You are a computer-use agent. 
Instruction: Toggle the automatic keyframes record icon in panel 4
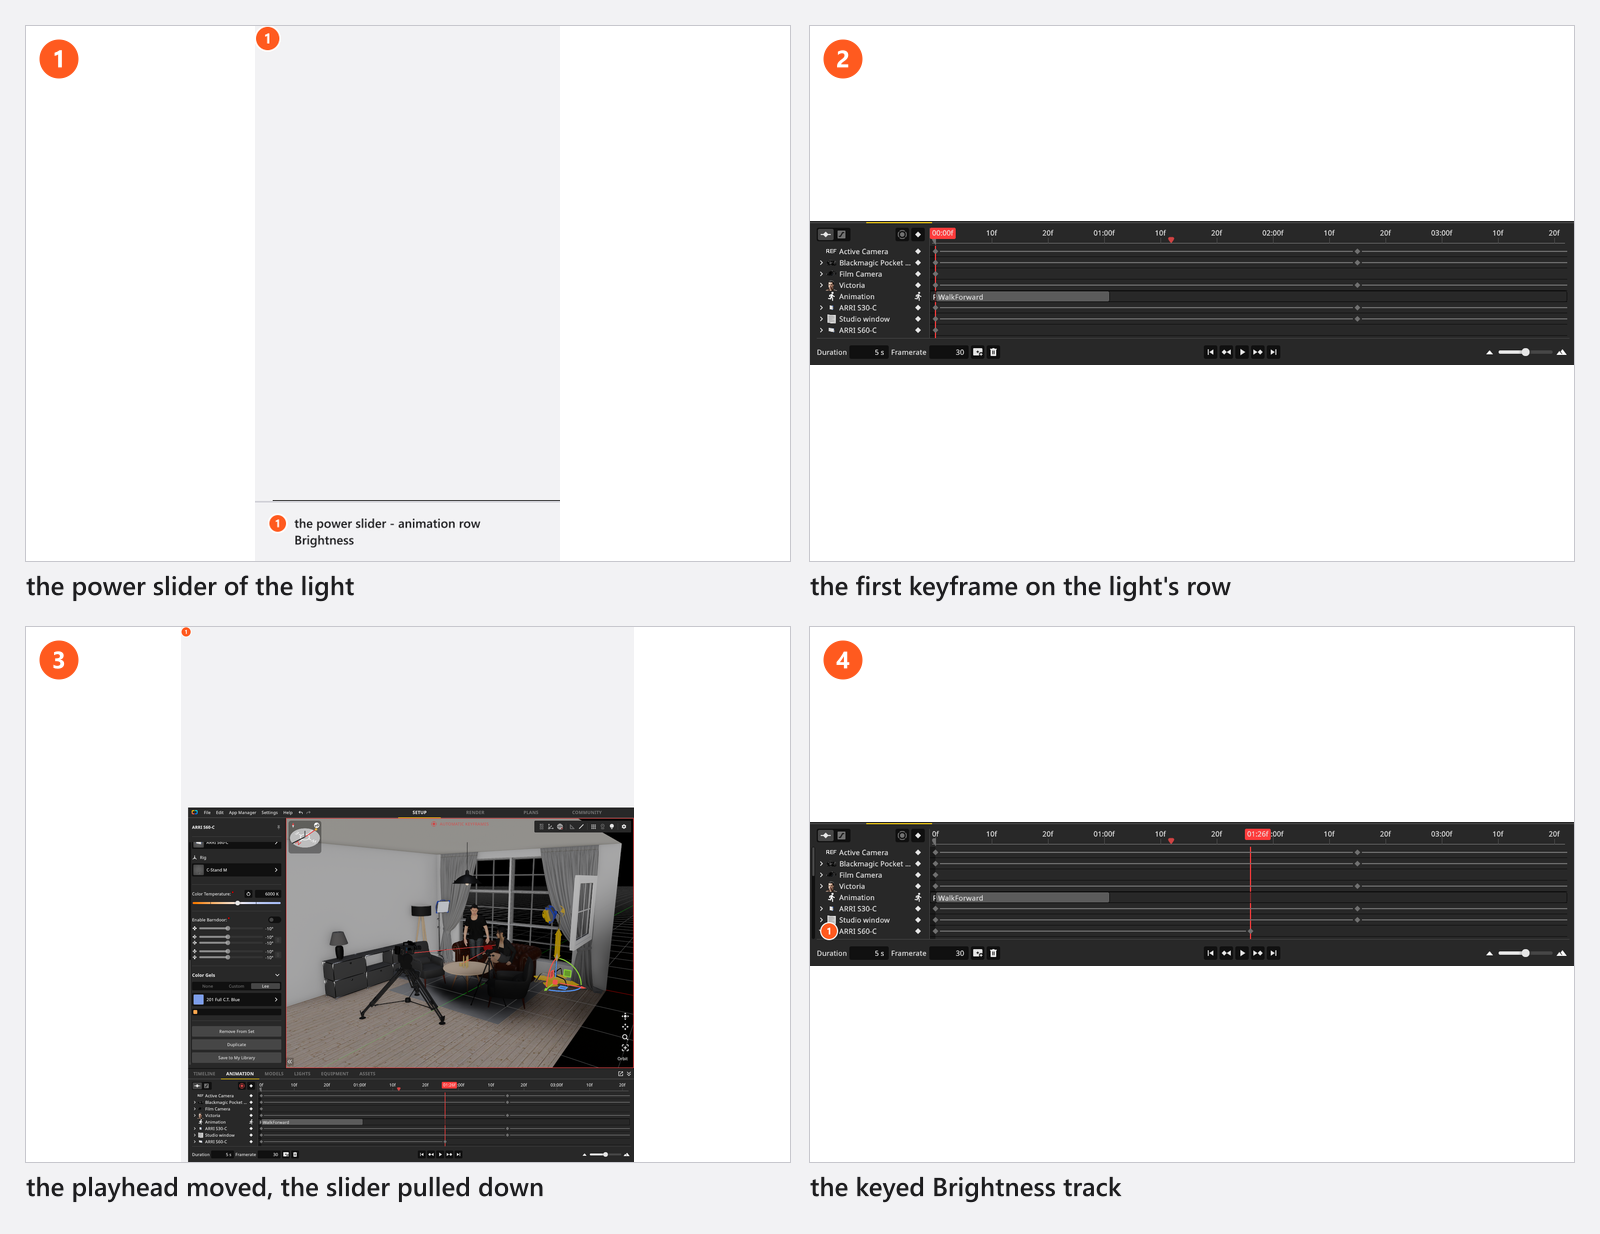click(x=902, y=835)
